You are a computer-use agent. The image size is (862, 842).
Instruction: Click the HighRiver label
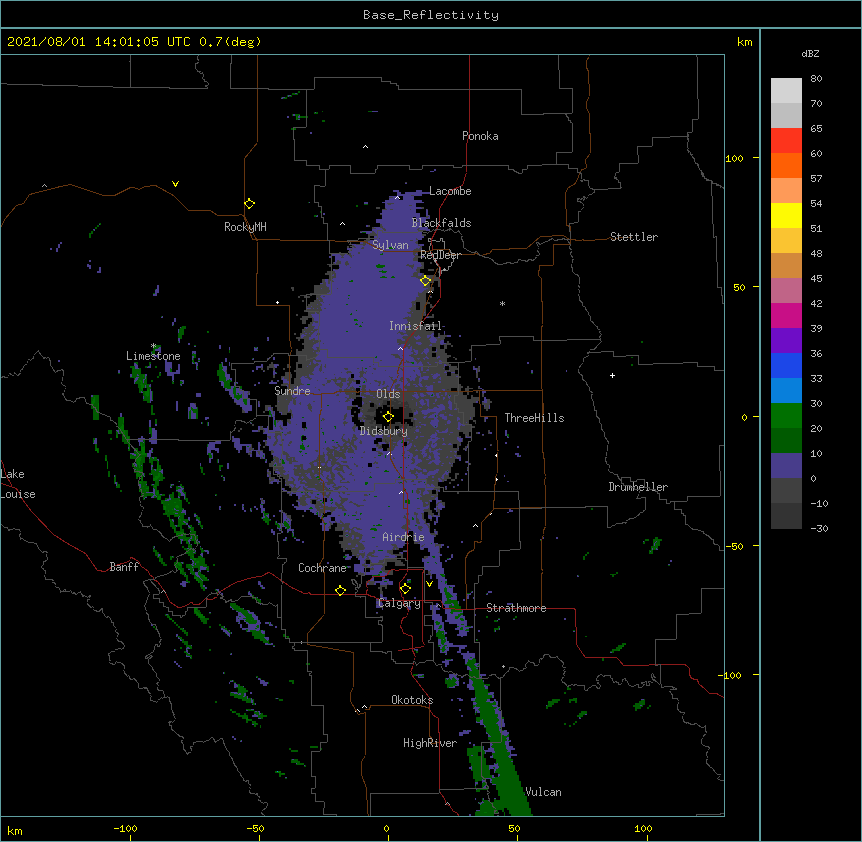pyautogui.click(x=430, y=743)
